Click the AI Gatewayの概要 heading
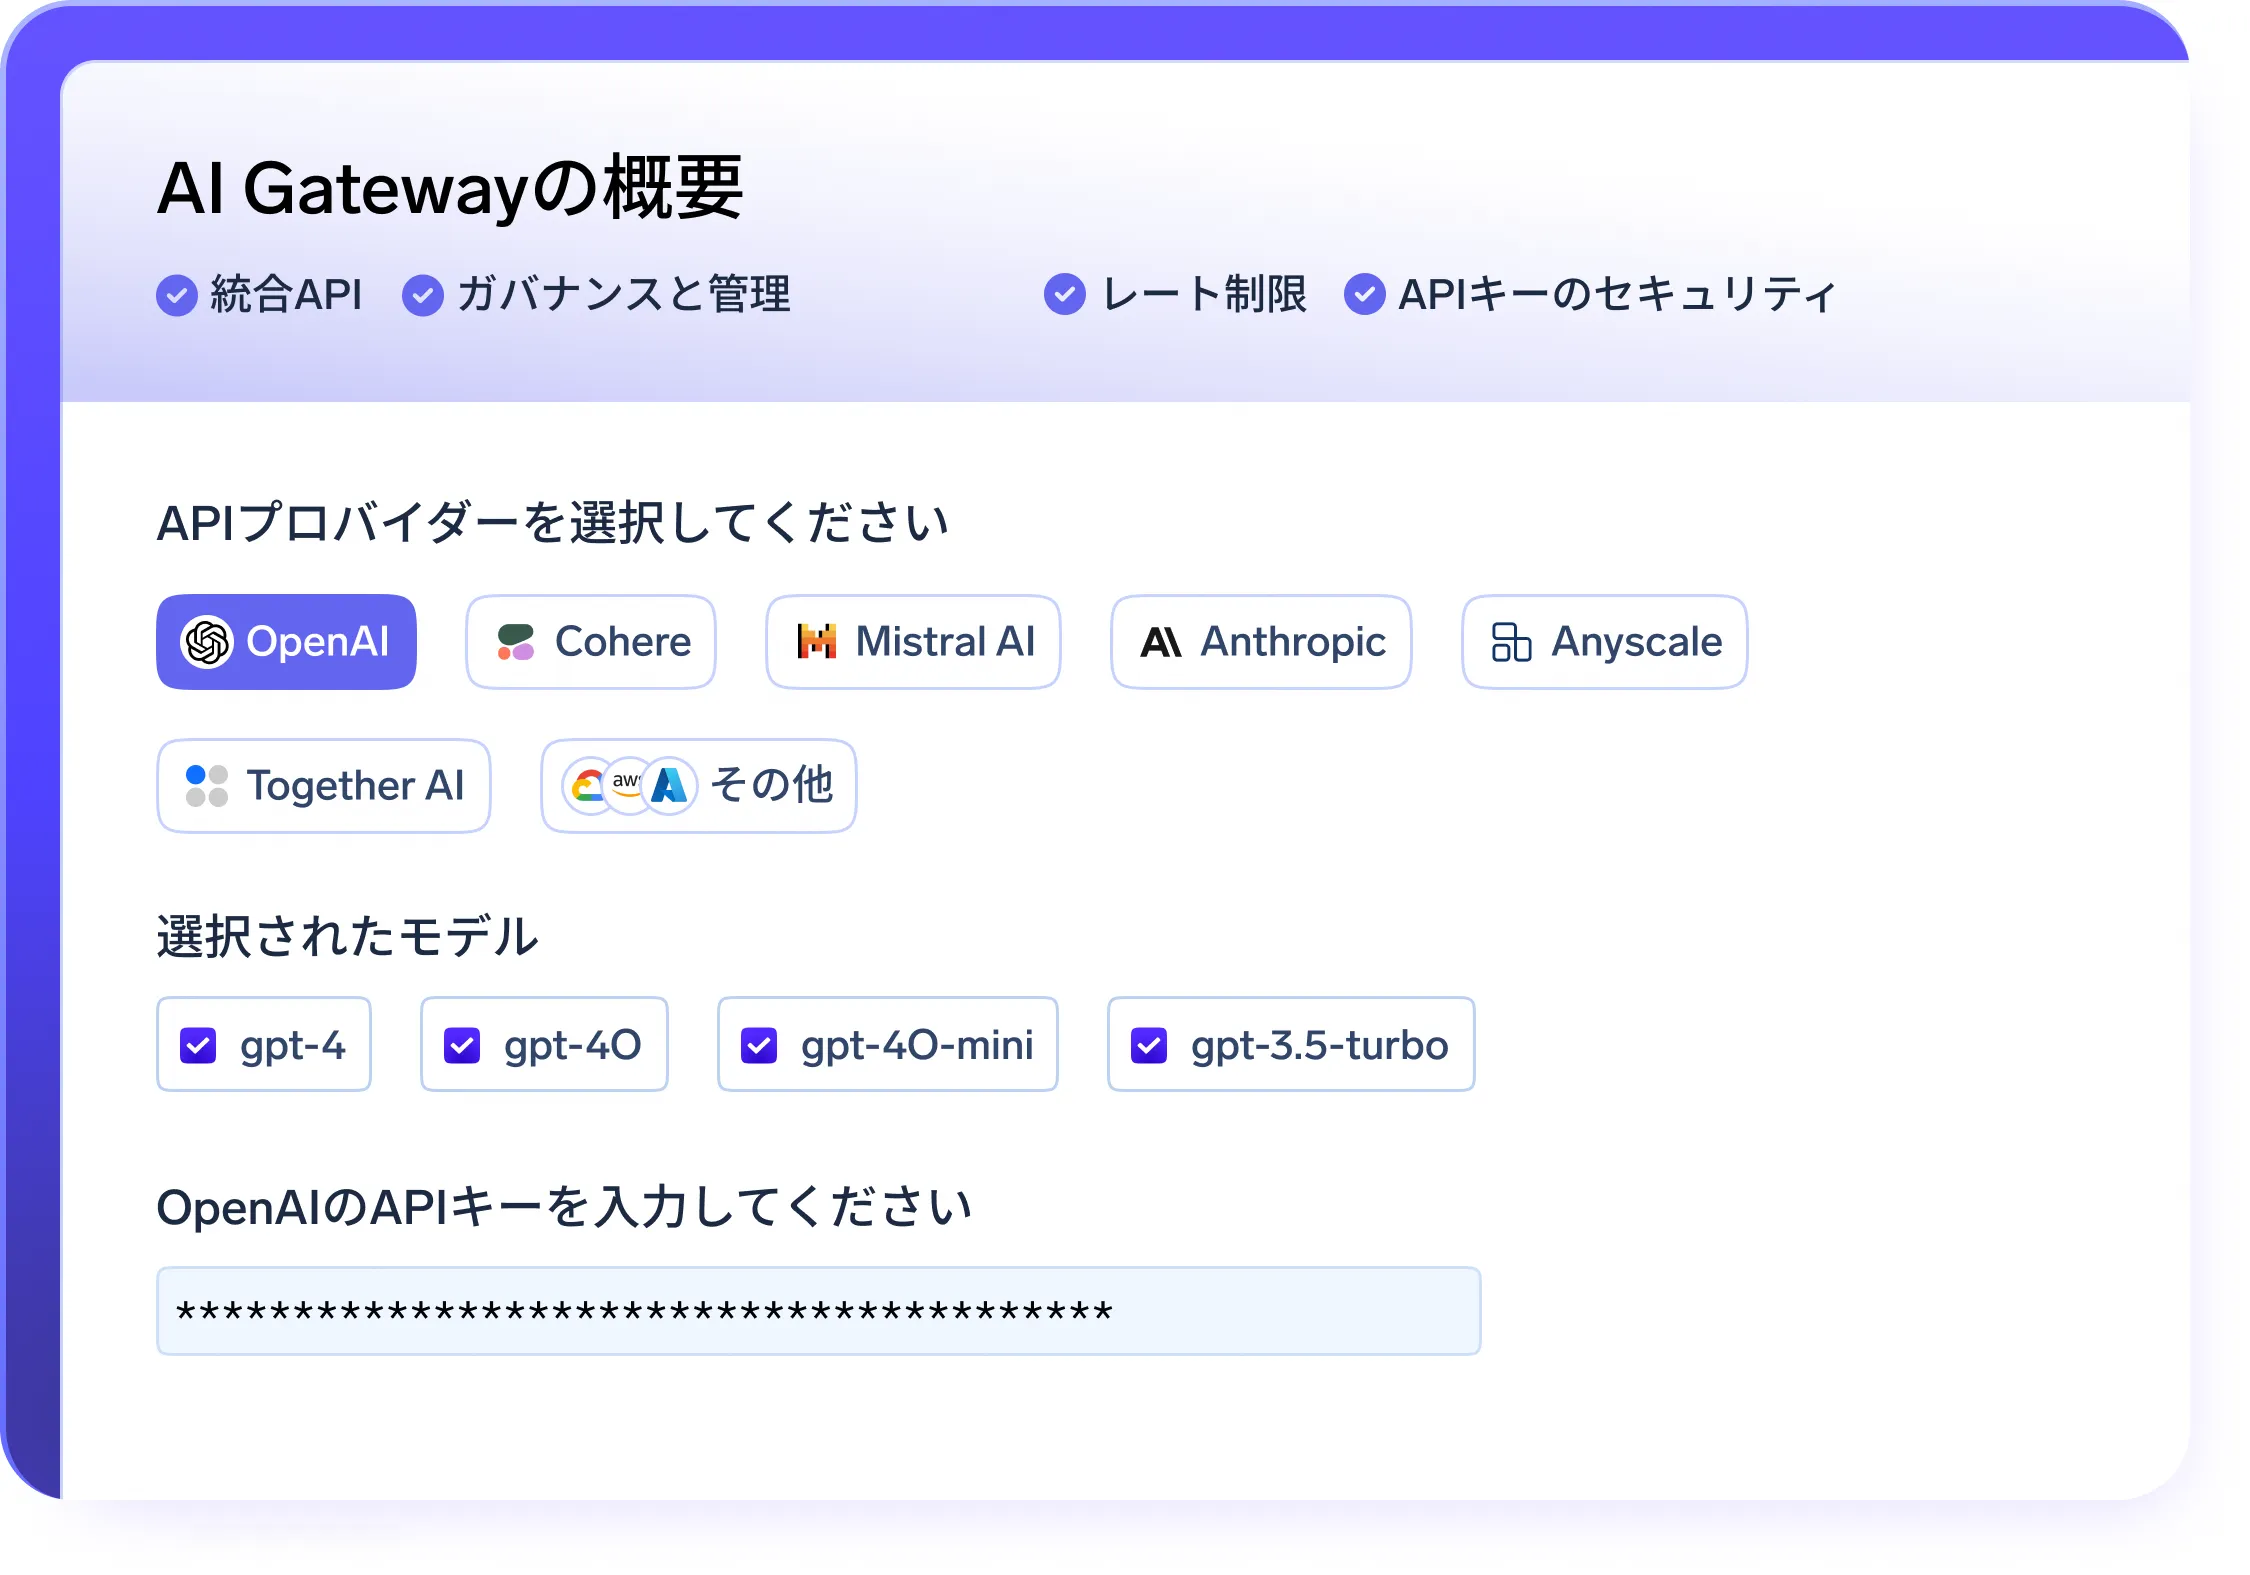2250x1575 pixels. pyautogui.click(x=450, y=188)
